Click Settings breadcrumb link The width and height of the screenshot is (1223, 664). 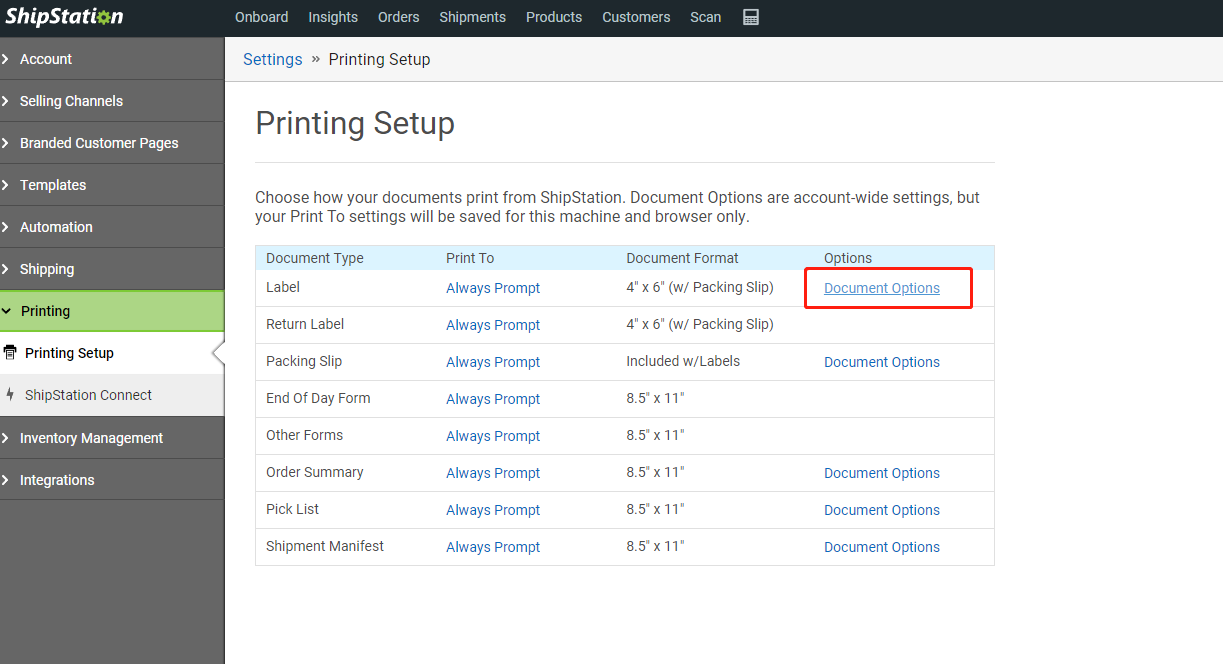click(272, 59)
